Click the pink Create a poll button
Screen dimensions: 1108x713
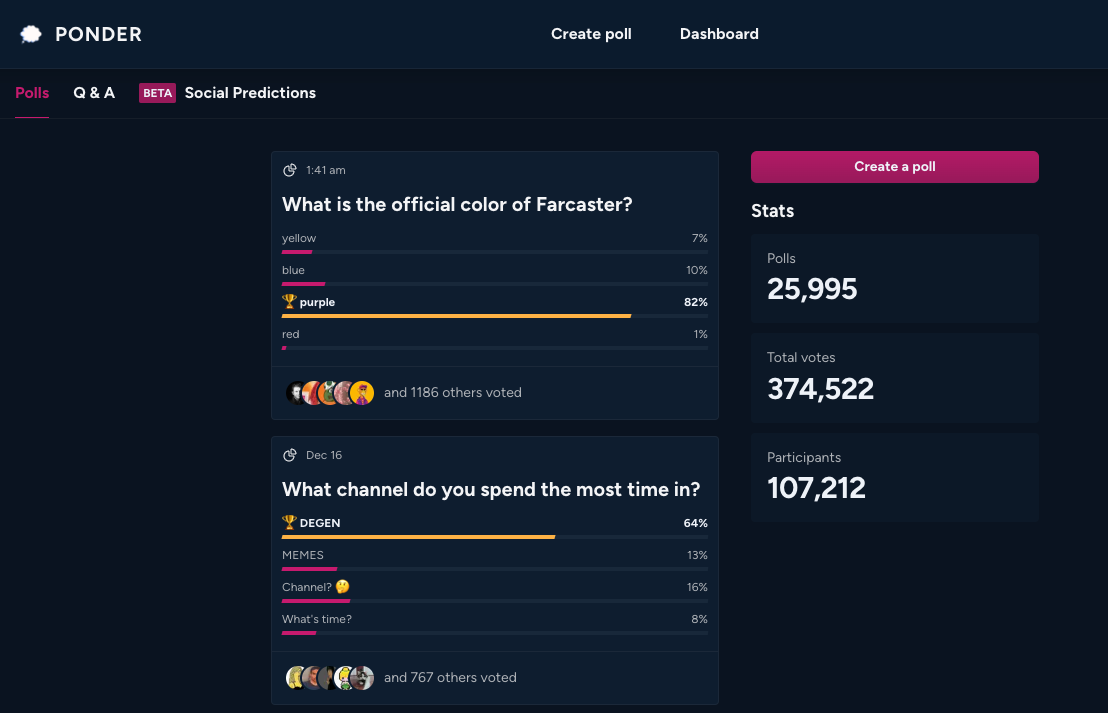coord(895,167)
